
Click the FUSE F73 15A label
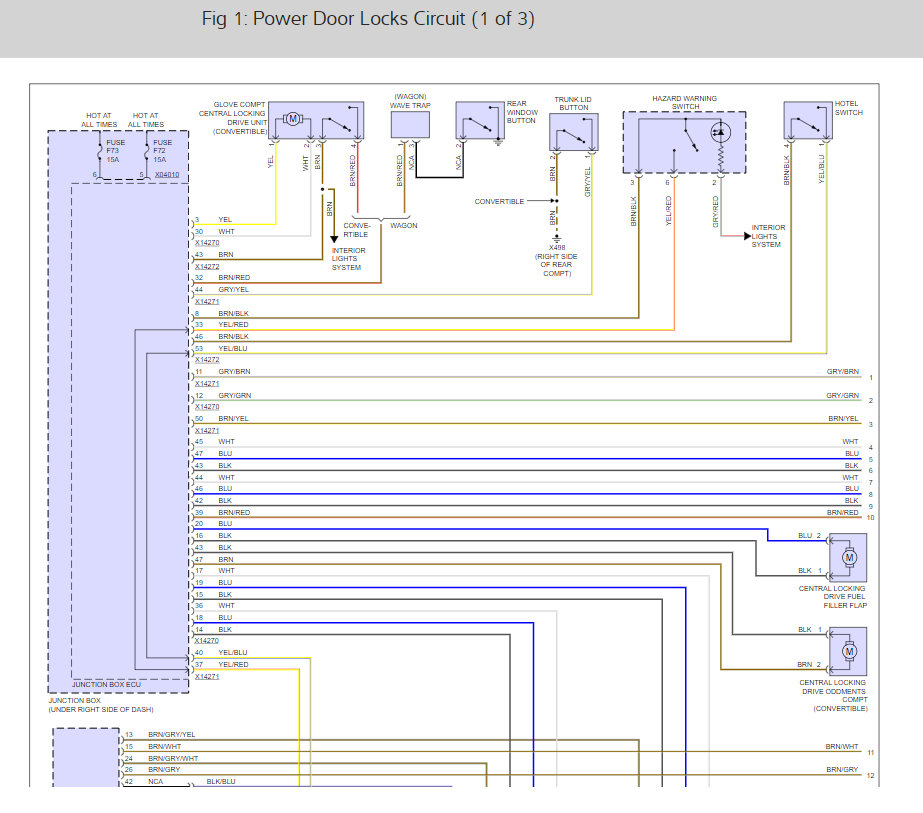point(115,151)
